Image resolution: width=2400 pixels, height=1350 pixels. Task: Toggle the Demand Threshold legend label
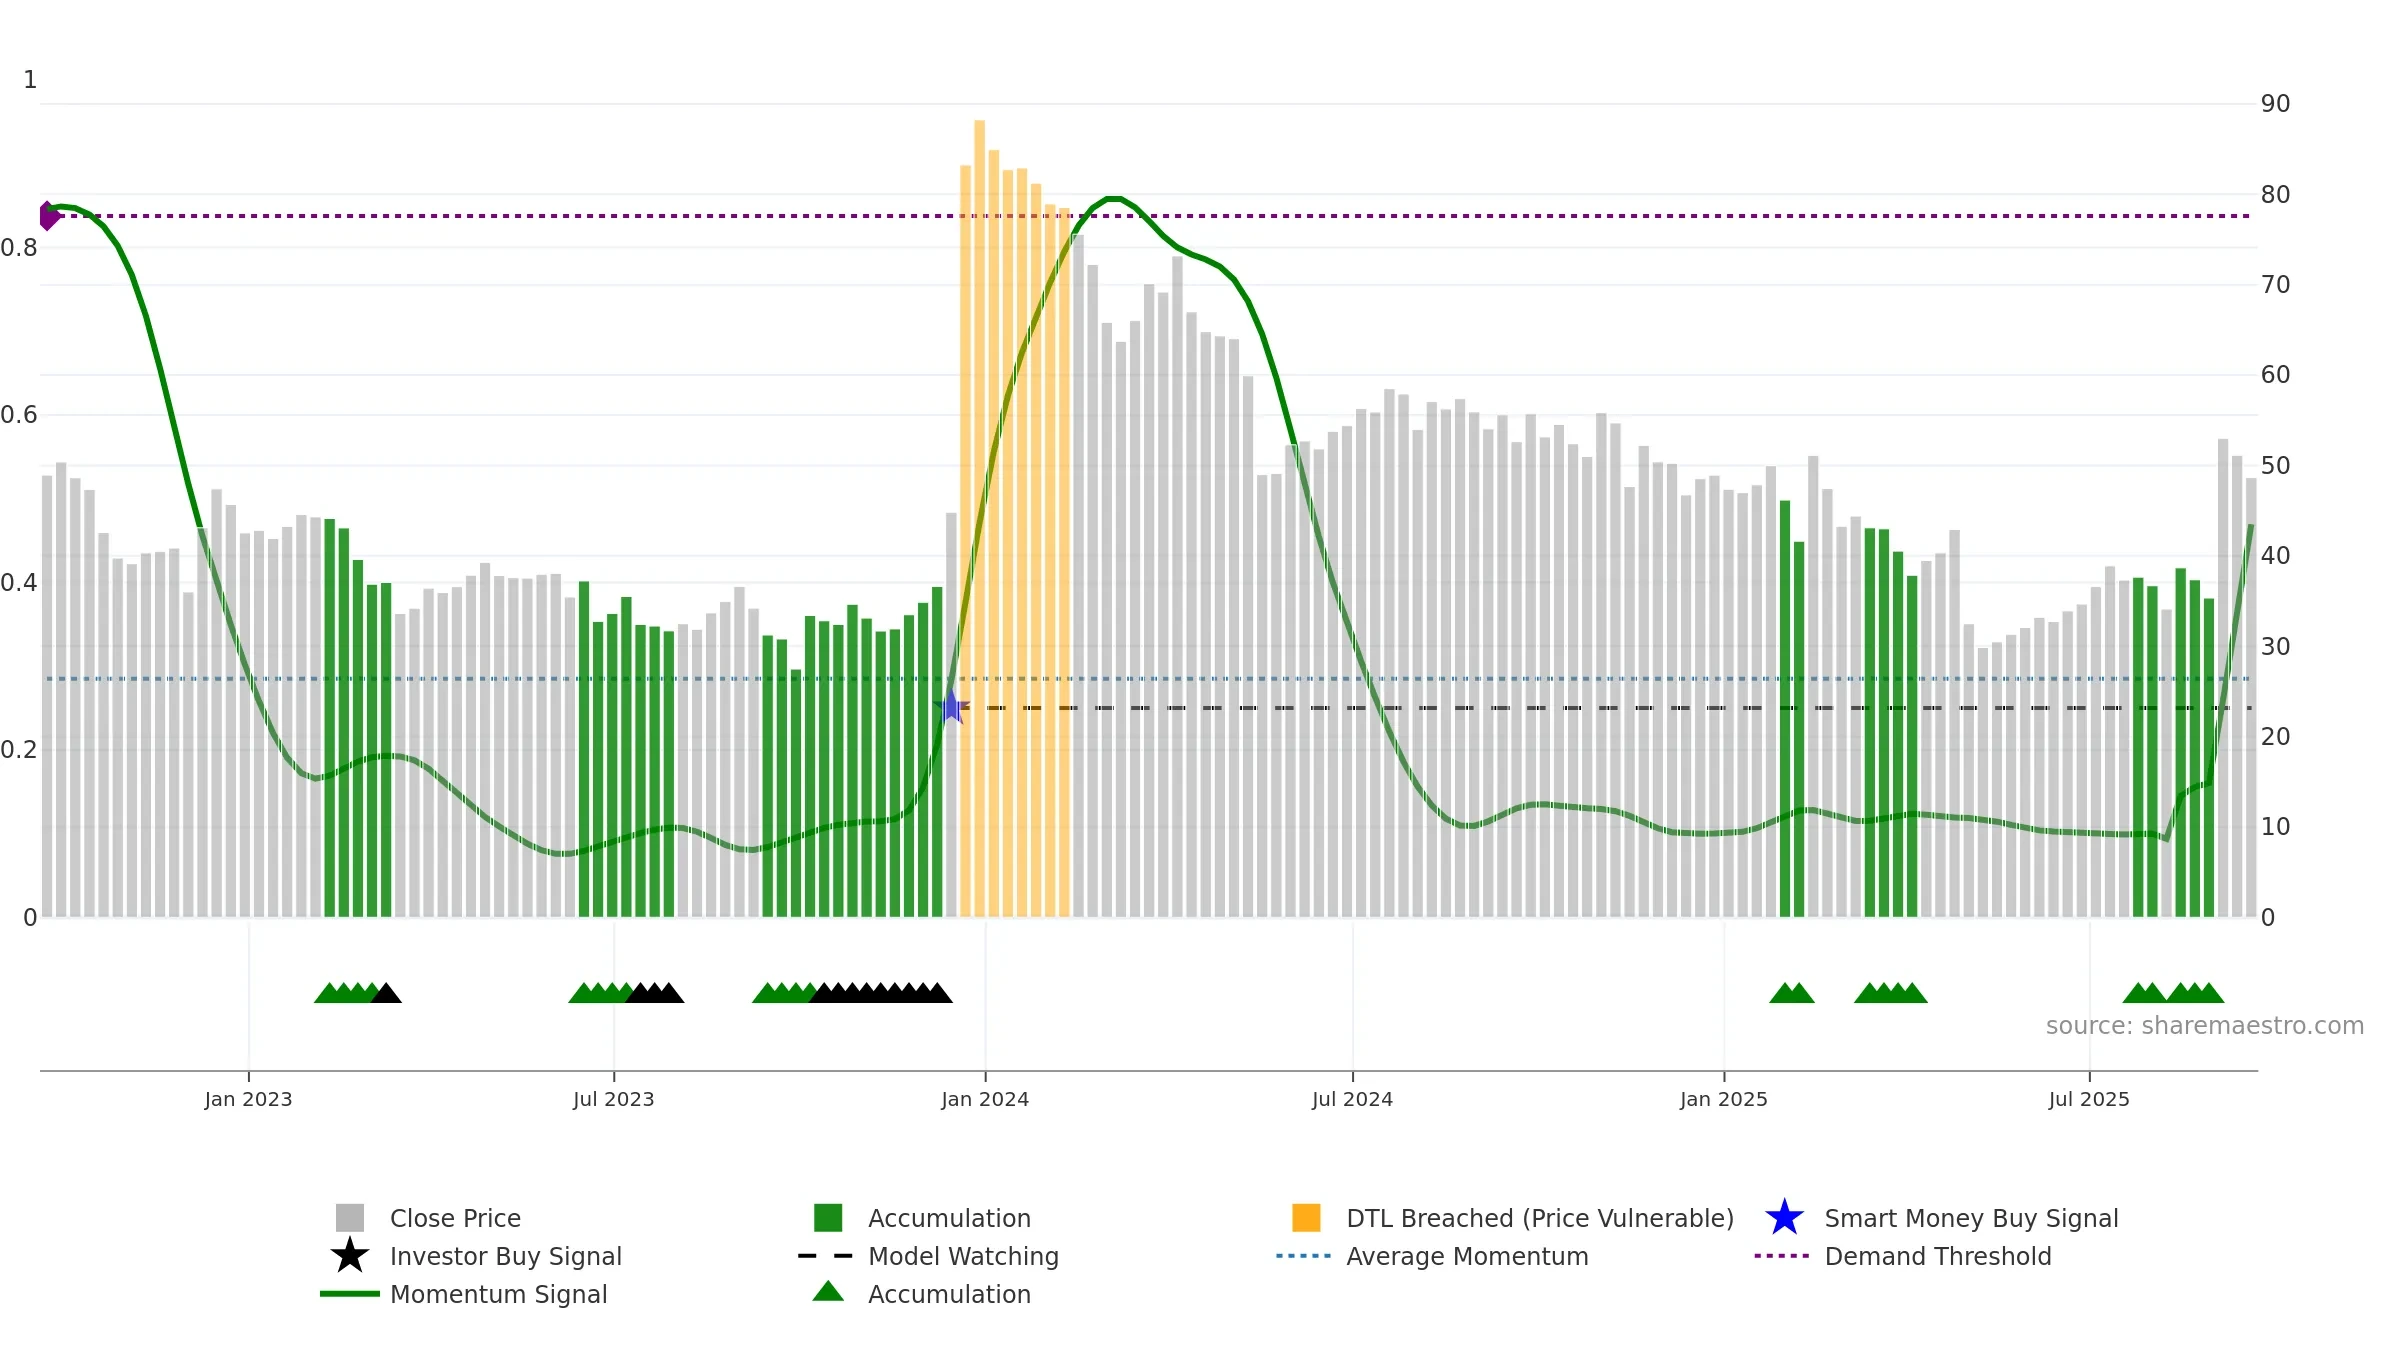pos(1938,1256)
